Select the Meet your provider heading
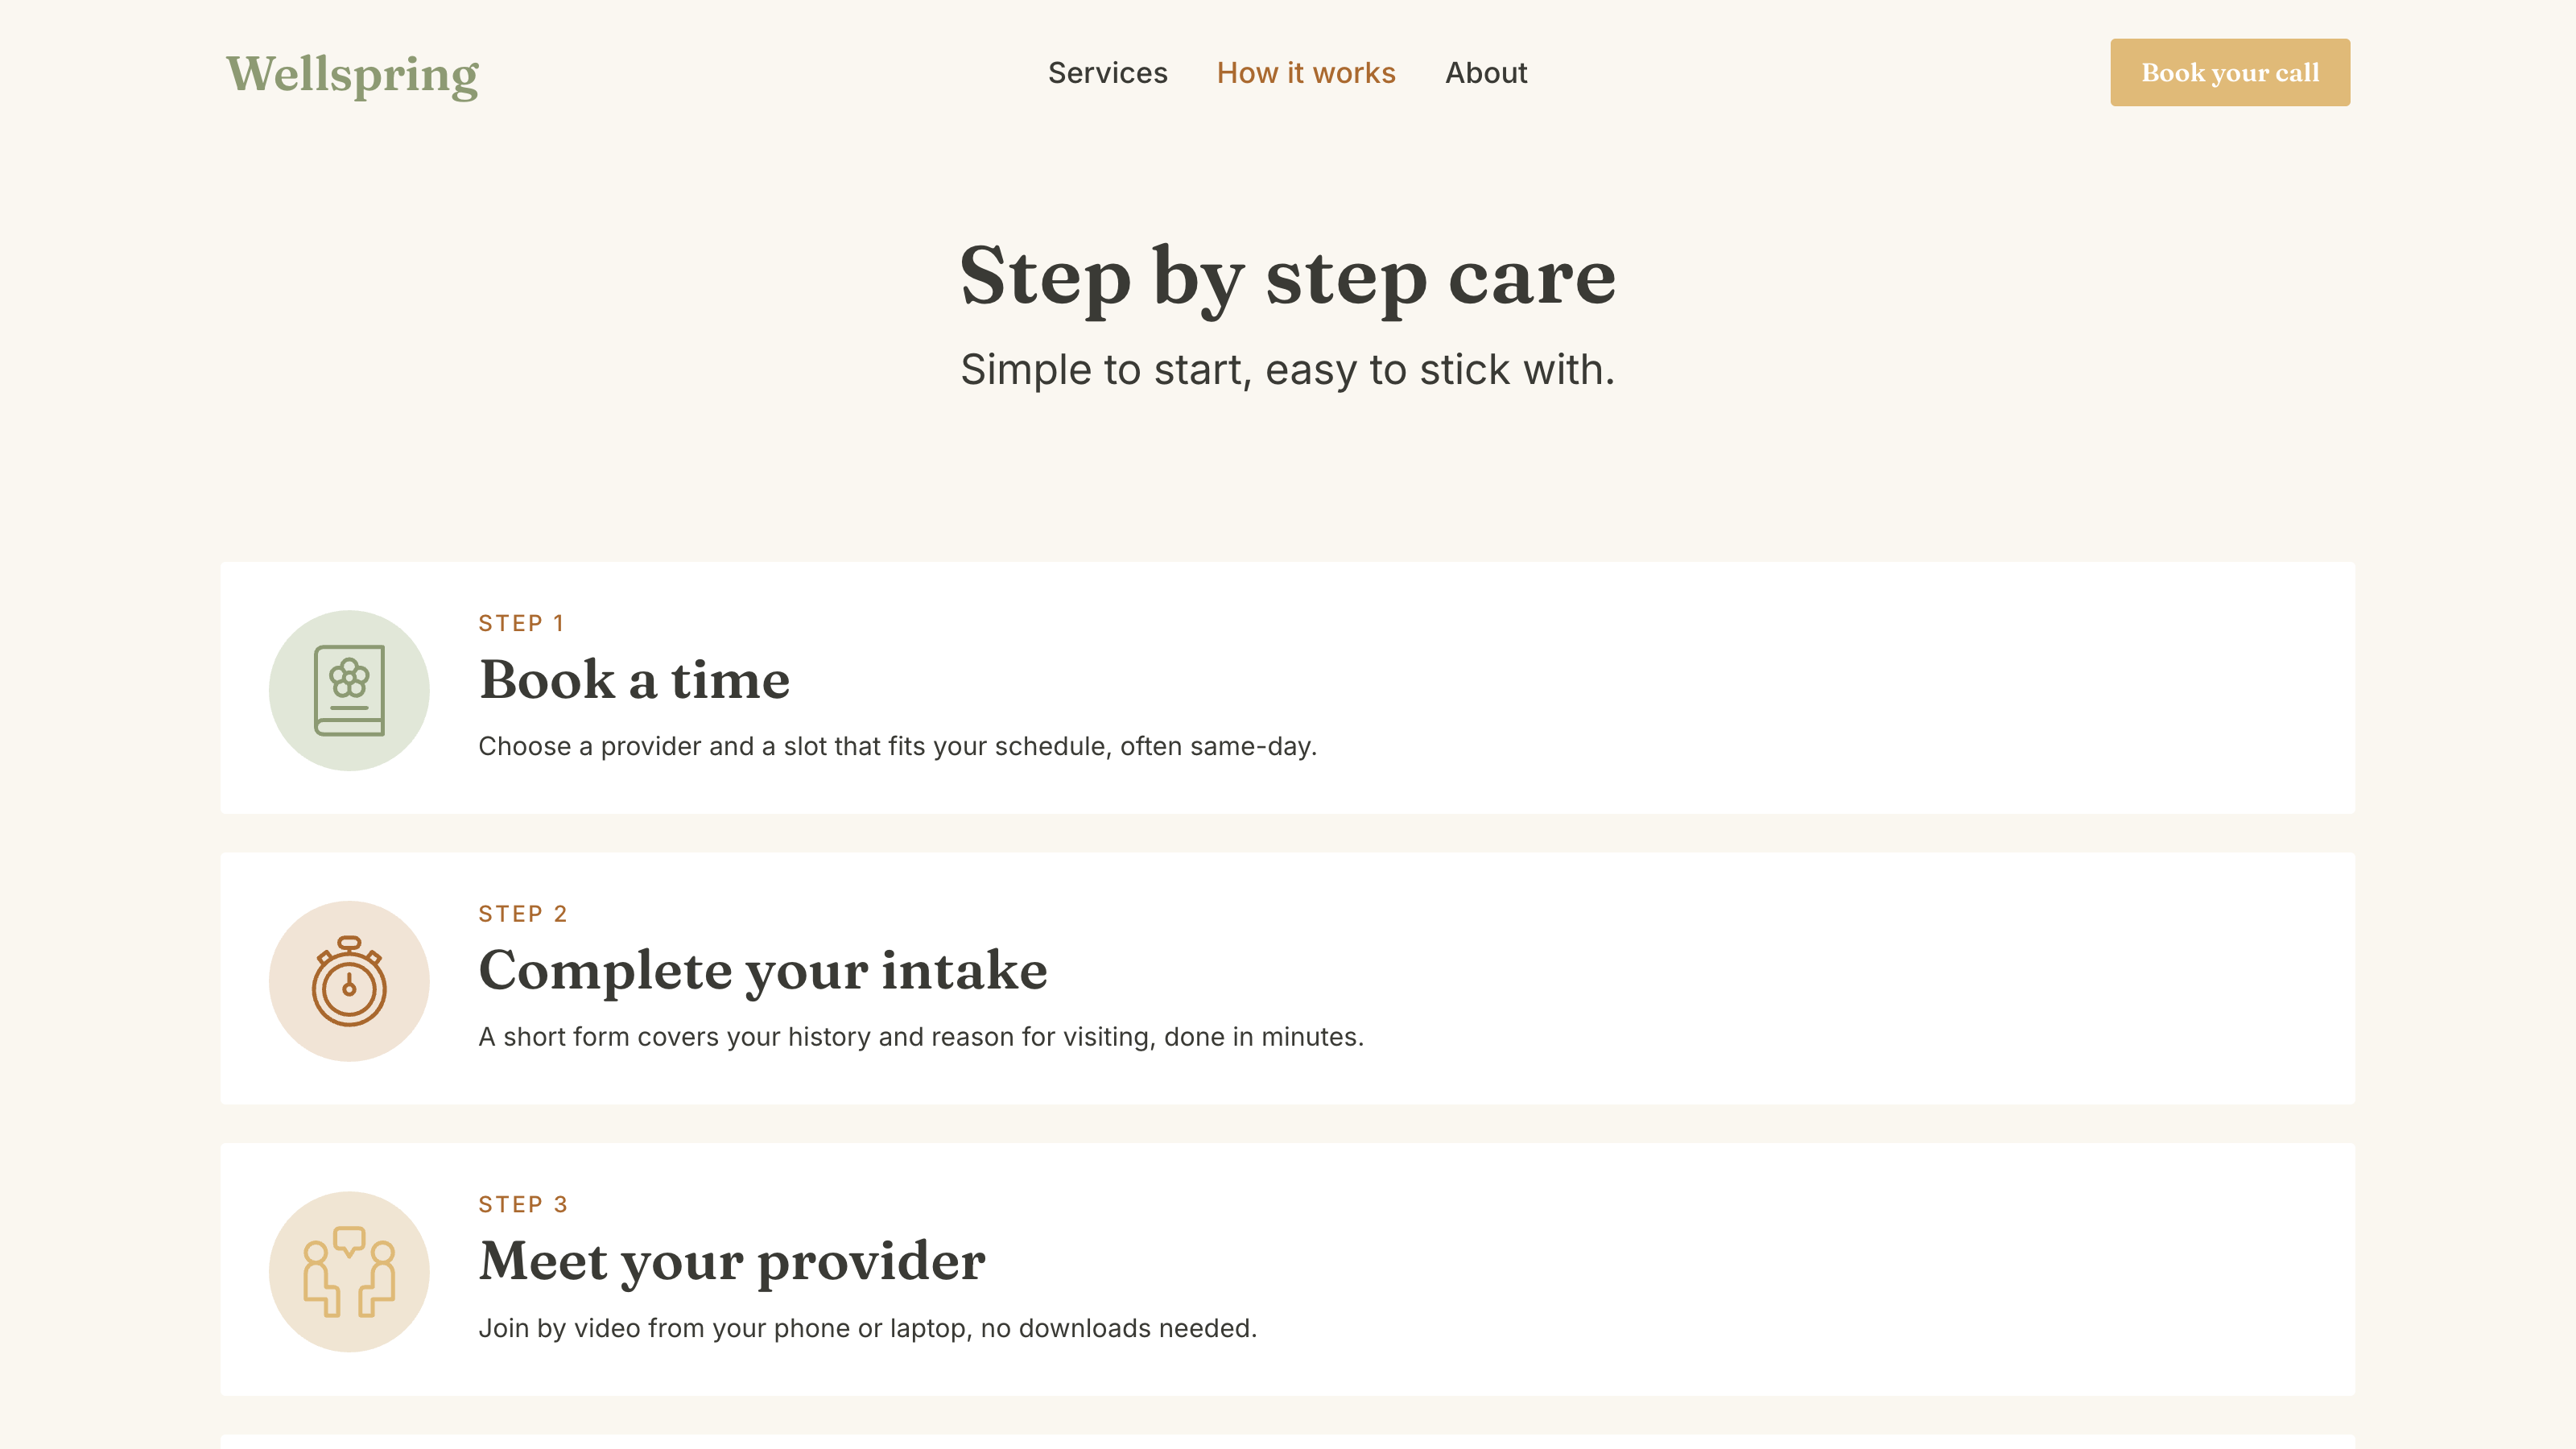The height and width of the screenshot is (1449, 2576). (732, 1262)
